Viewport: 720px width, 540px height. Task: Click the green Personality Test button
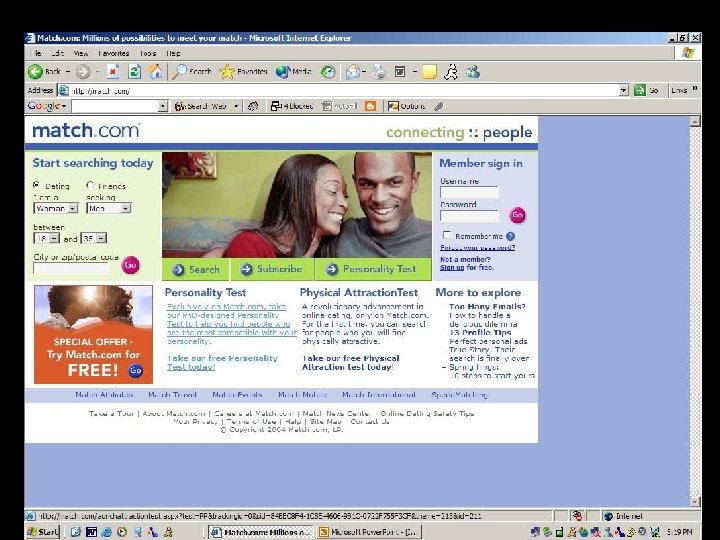(373, 269)
